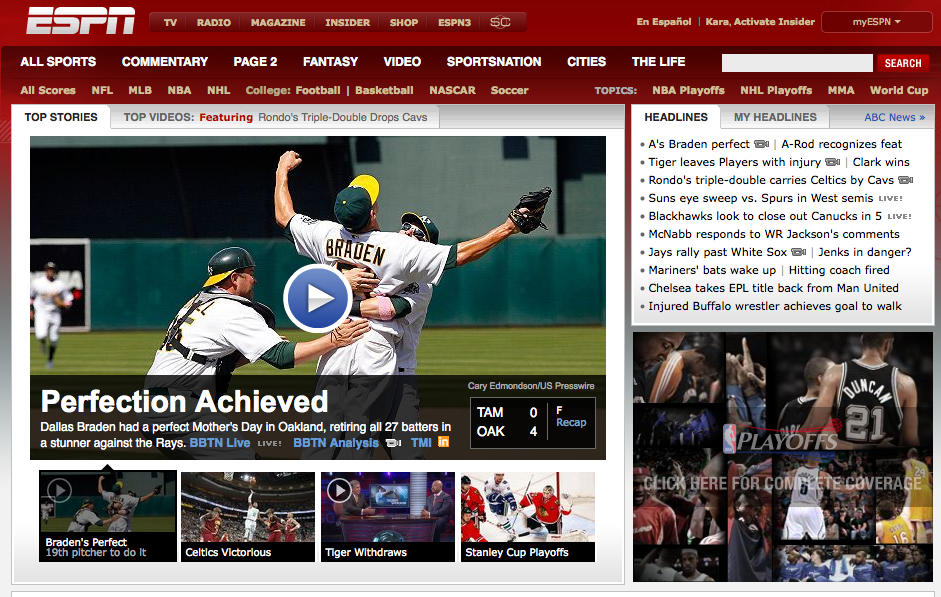
Task: Click video camera icon beside A's Braden perfect
Action: click(761, 144)
